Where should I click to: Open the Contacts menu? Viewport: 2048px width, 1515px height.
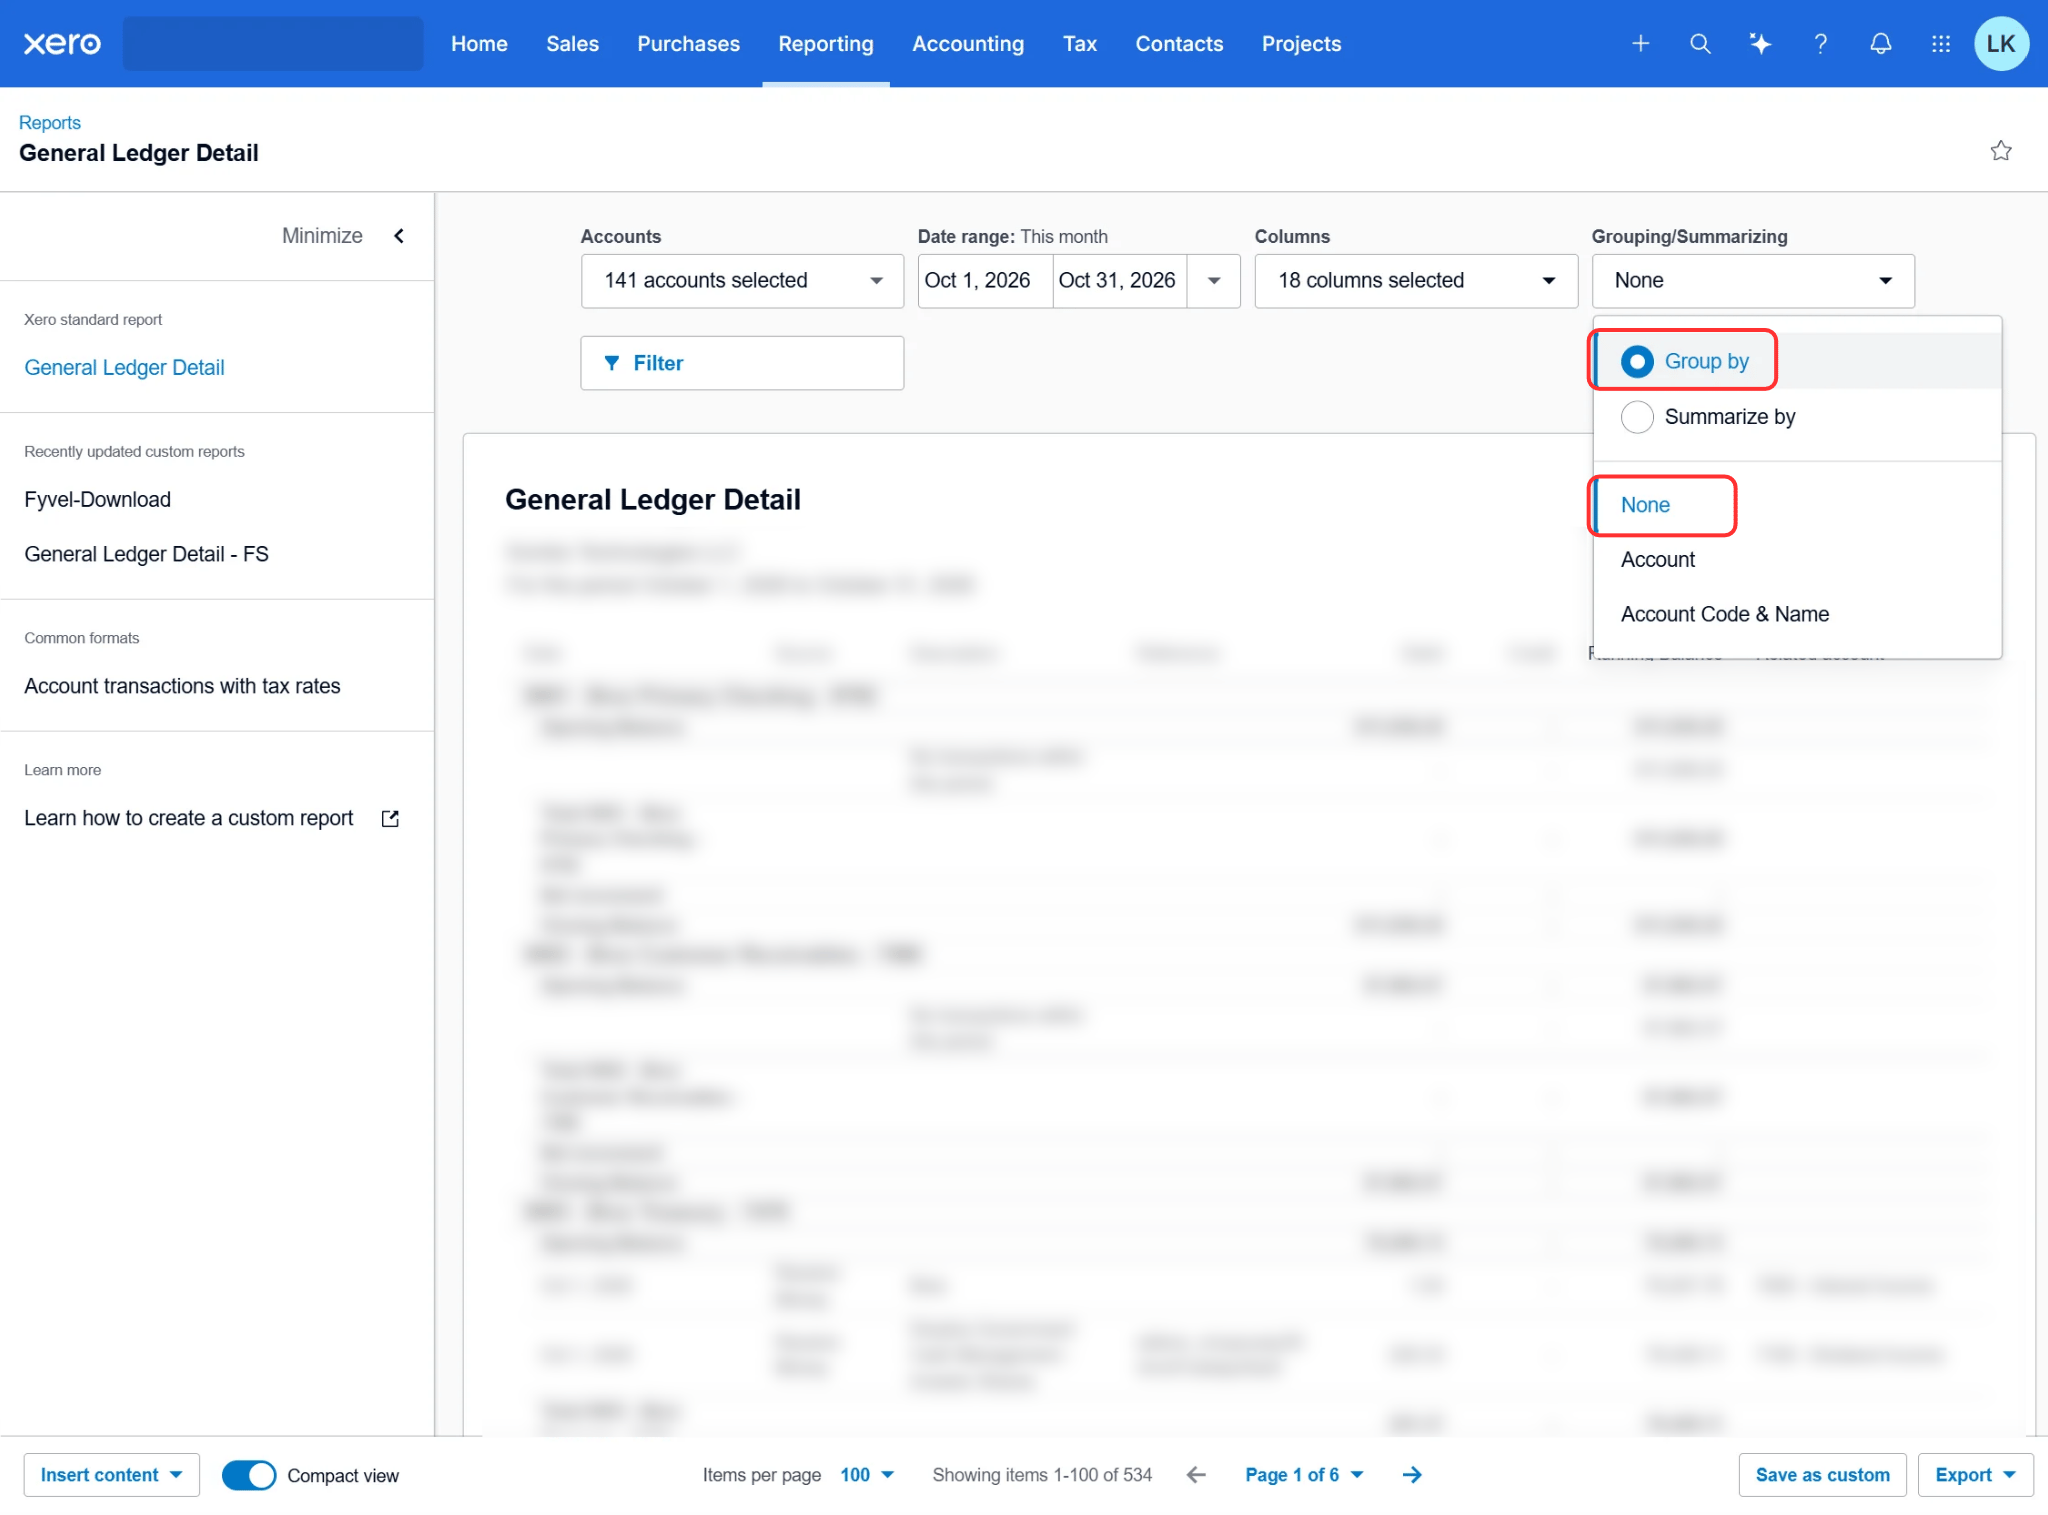tap(1179, 44)
